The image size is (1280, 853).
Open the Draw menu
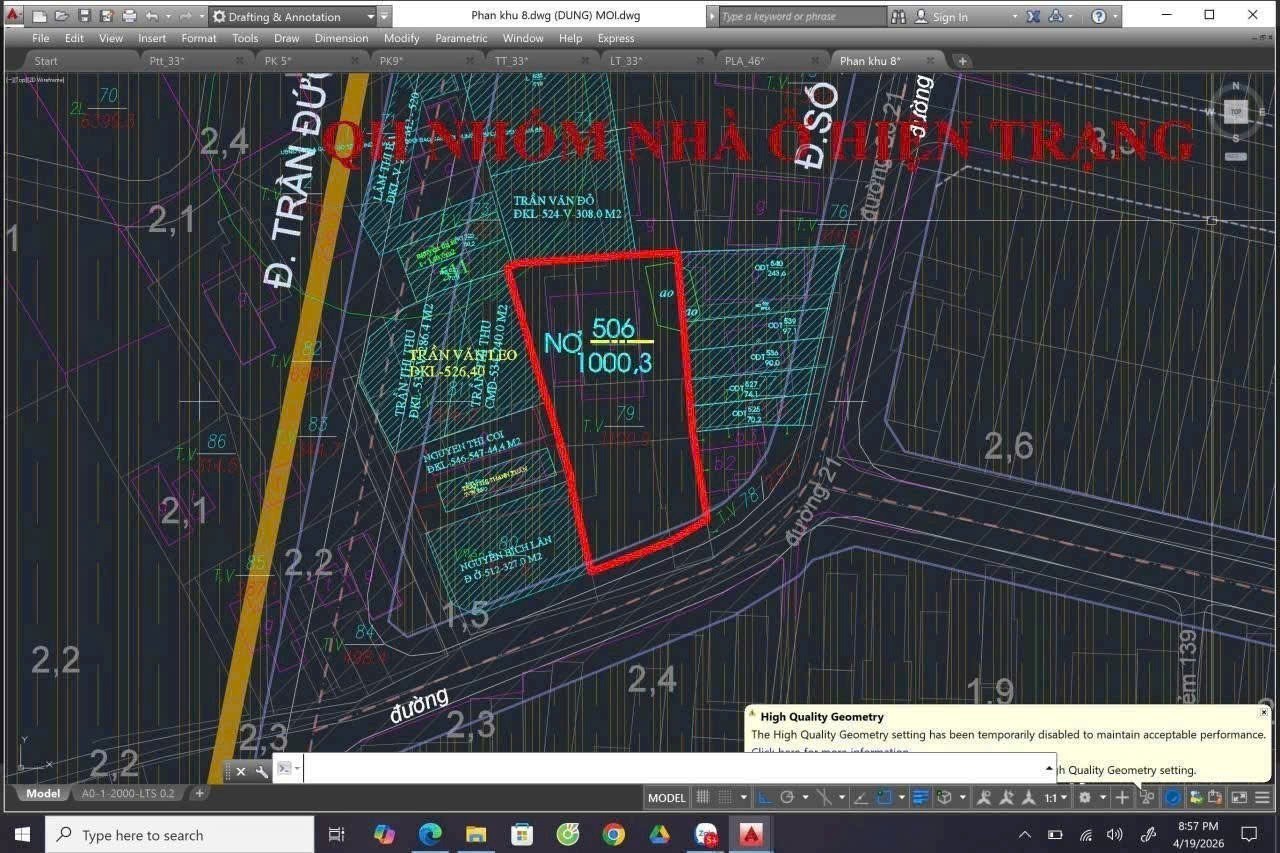coord(287,38)
